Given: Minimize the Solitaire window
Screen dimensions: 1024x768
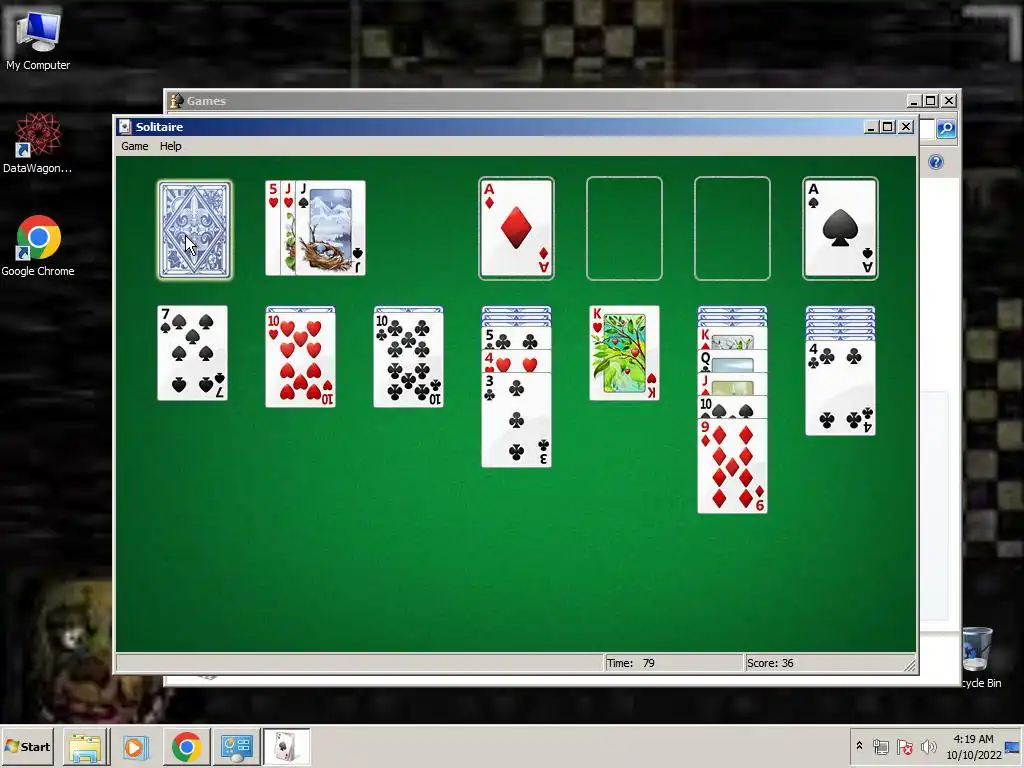Looking at the screenshot, I should (x=870, y=127).
